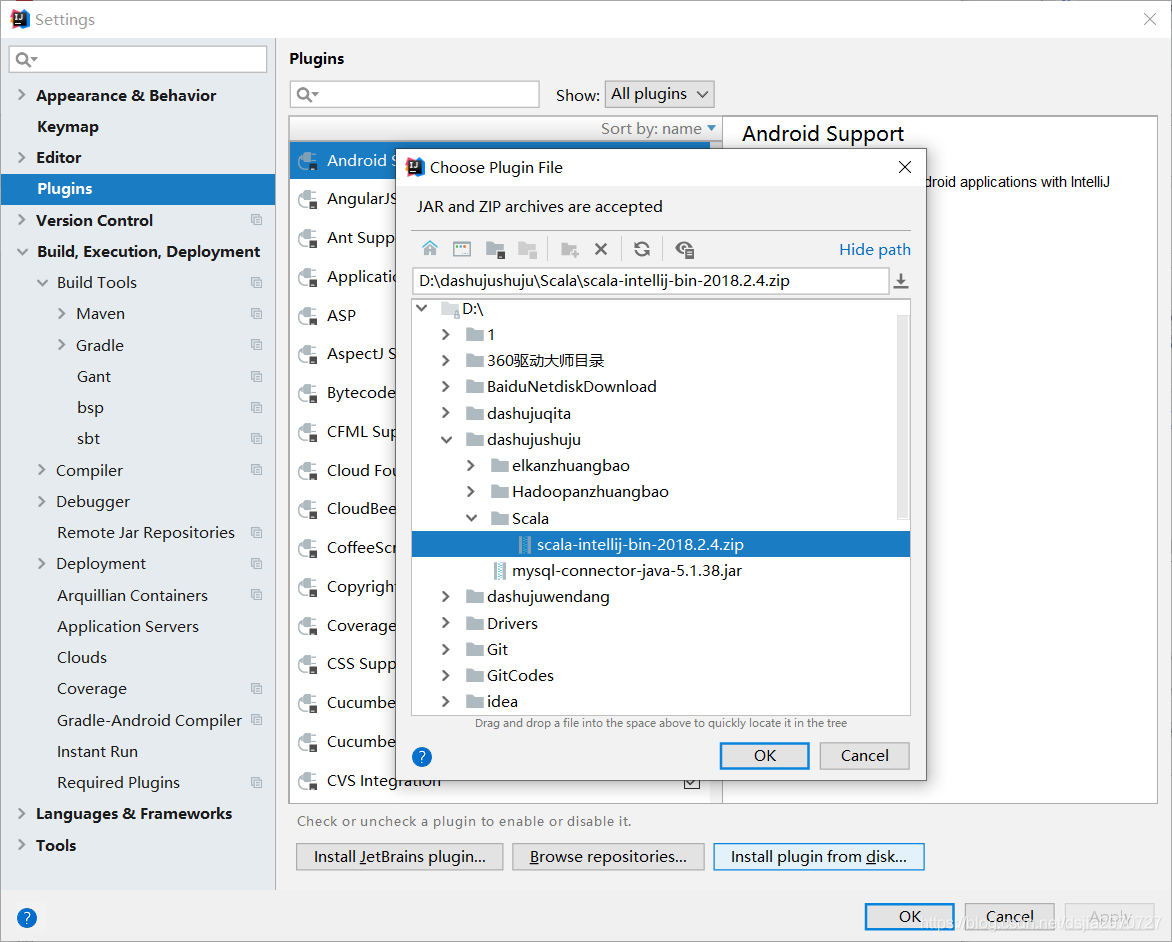Select the GitCodes folder
This screenshot has width=1172, height=942.
(520, 676)
